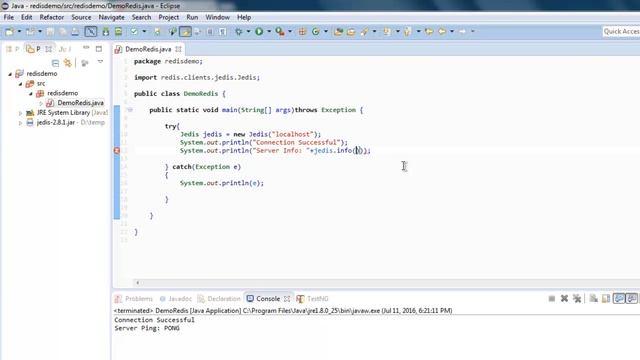Click "Connection Successful" console output line

tap(154, 320)
